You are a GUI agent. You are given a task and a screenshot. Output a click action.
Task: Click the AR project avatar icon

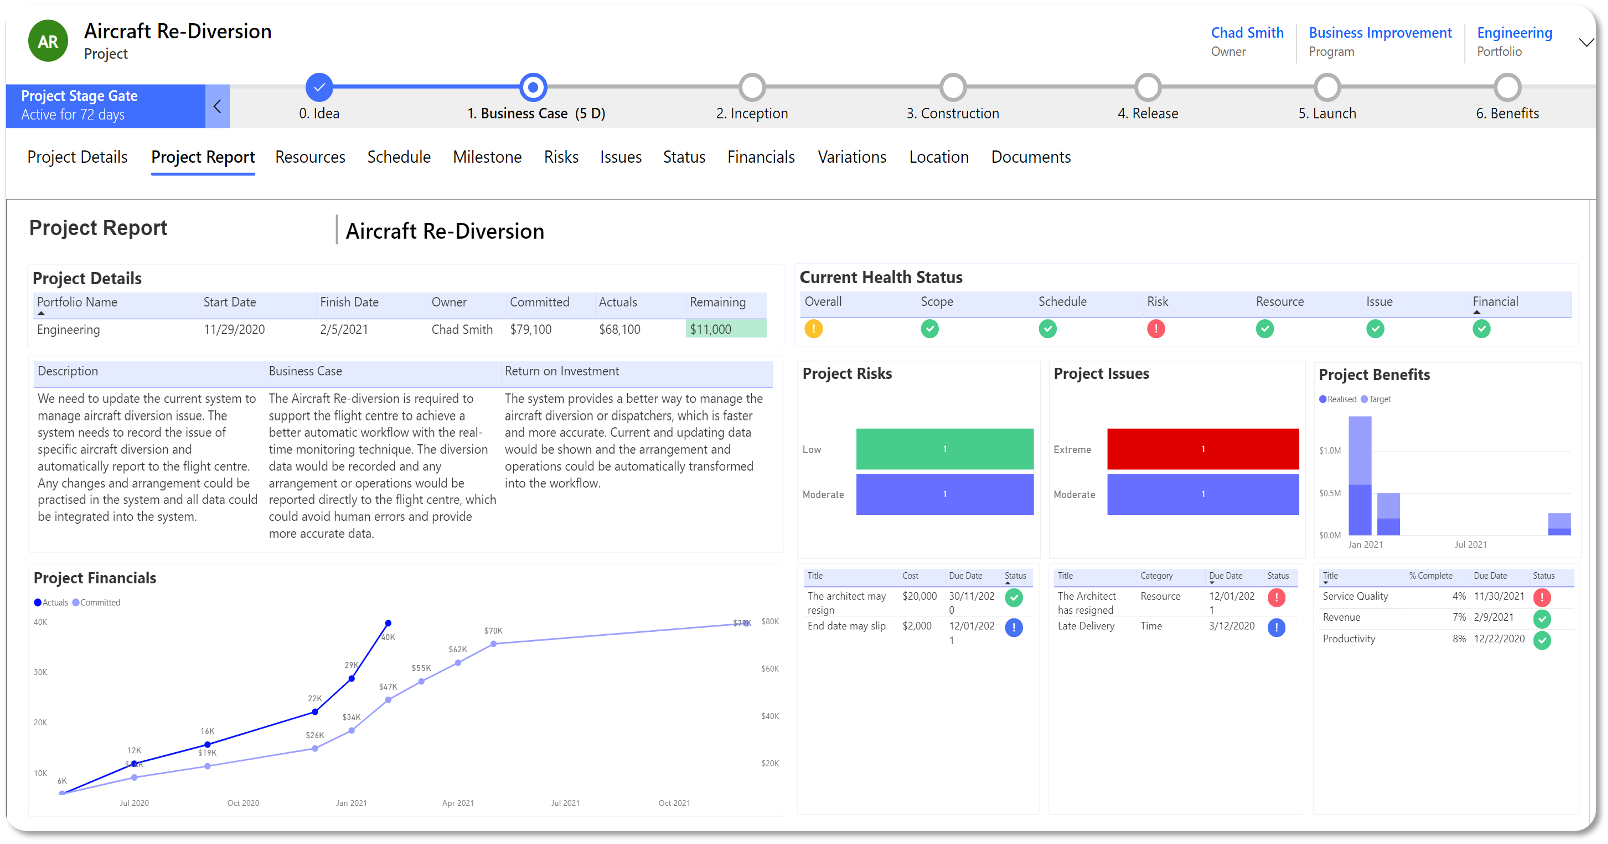[48, 42]
